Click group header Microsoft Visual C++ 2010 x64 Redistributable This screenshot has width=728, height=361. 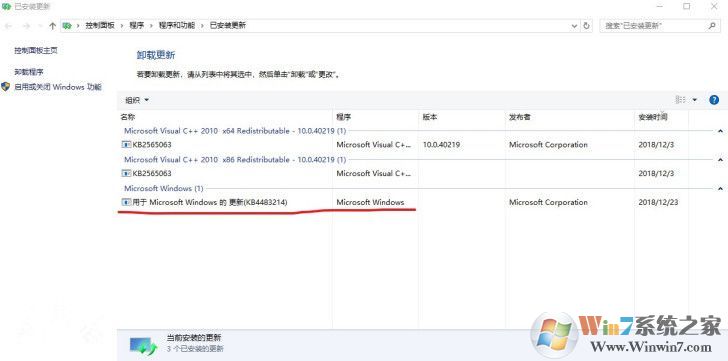pyautogui.click(x=235, y=131)
